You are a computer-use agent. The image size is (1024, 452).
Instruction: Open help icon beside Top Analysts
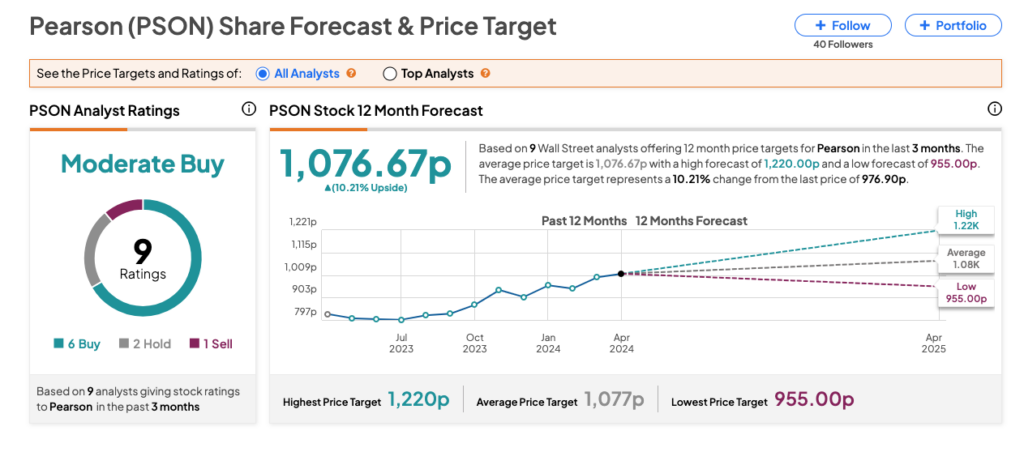tap(485, 74)
